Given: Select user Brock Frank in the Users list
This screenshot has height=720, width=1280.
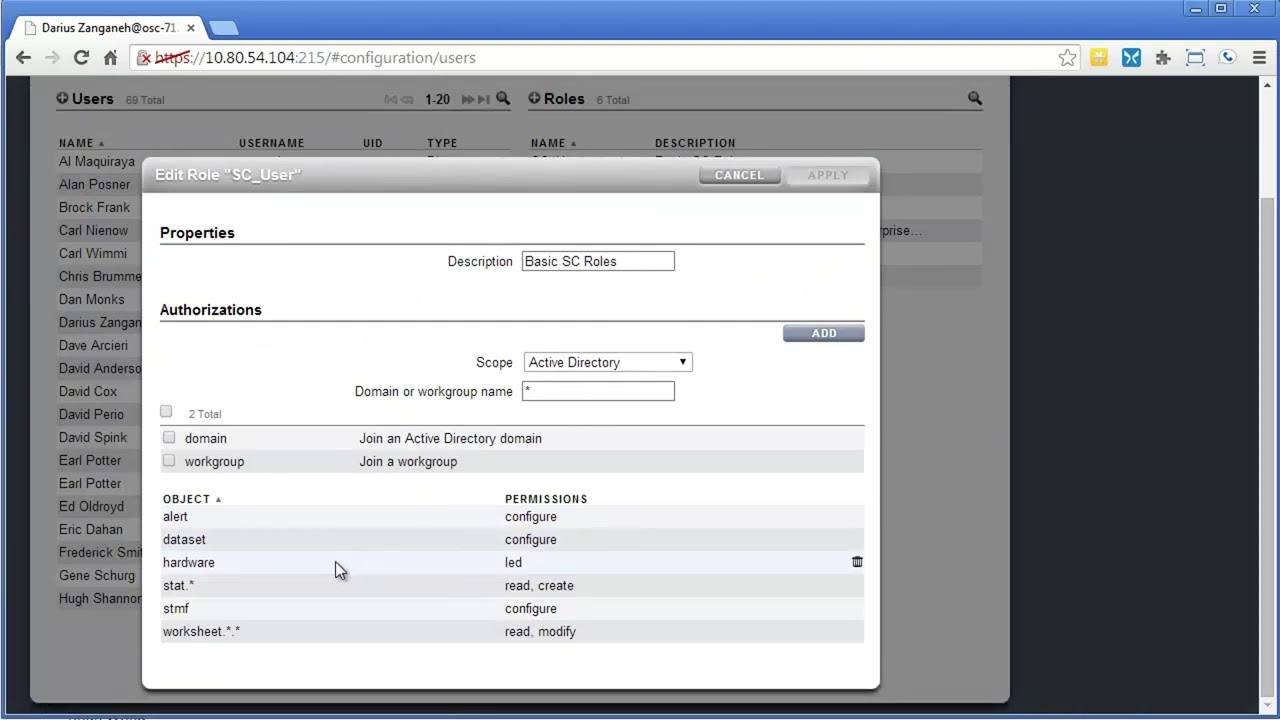Looking at the screenshot, I should 94,207.
